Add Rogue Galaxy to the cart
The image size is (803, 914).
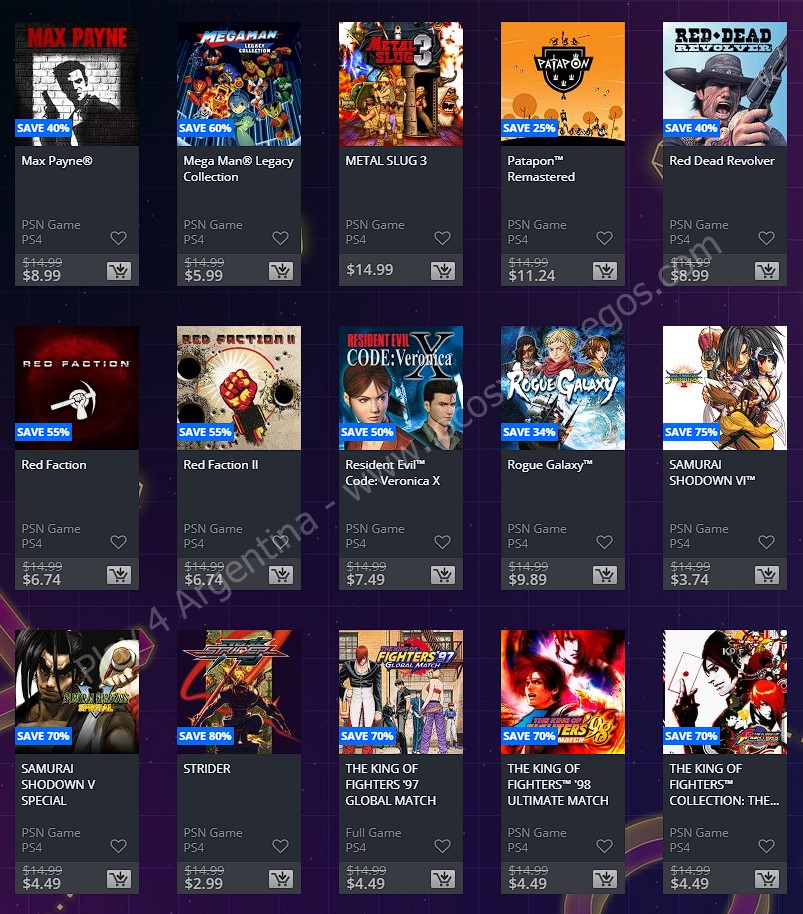(605, 575)
